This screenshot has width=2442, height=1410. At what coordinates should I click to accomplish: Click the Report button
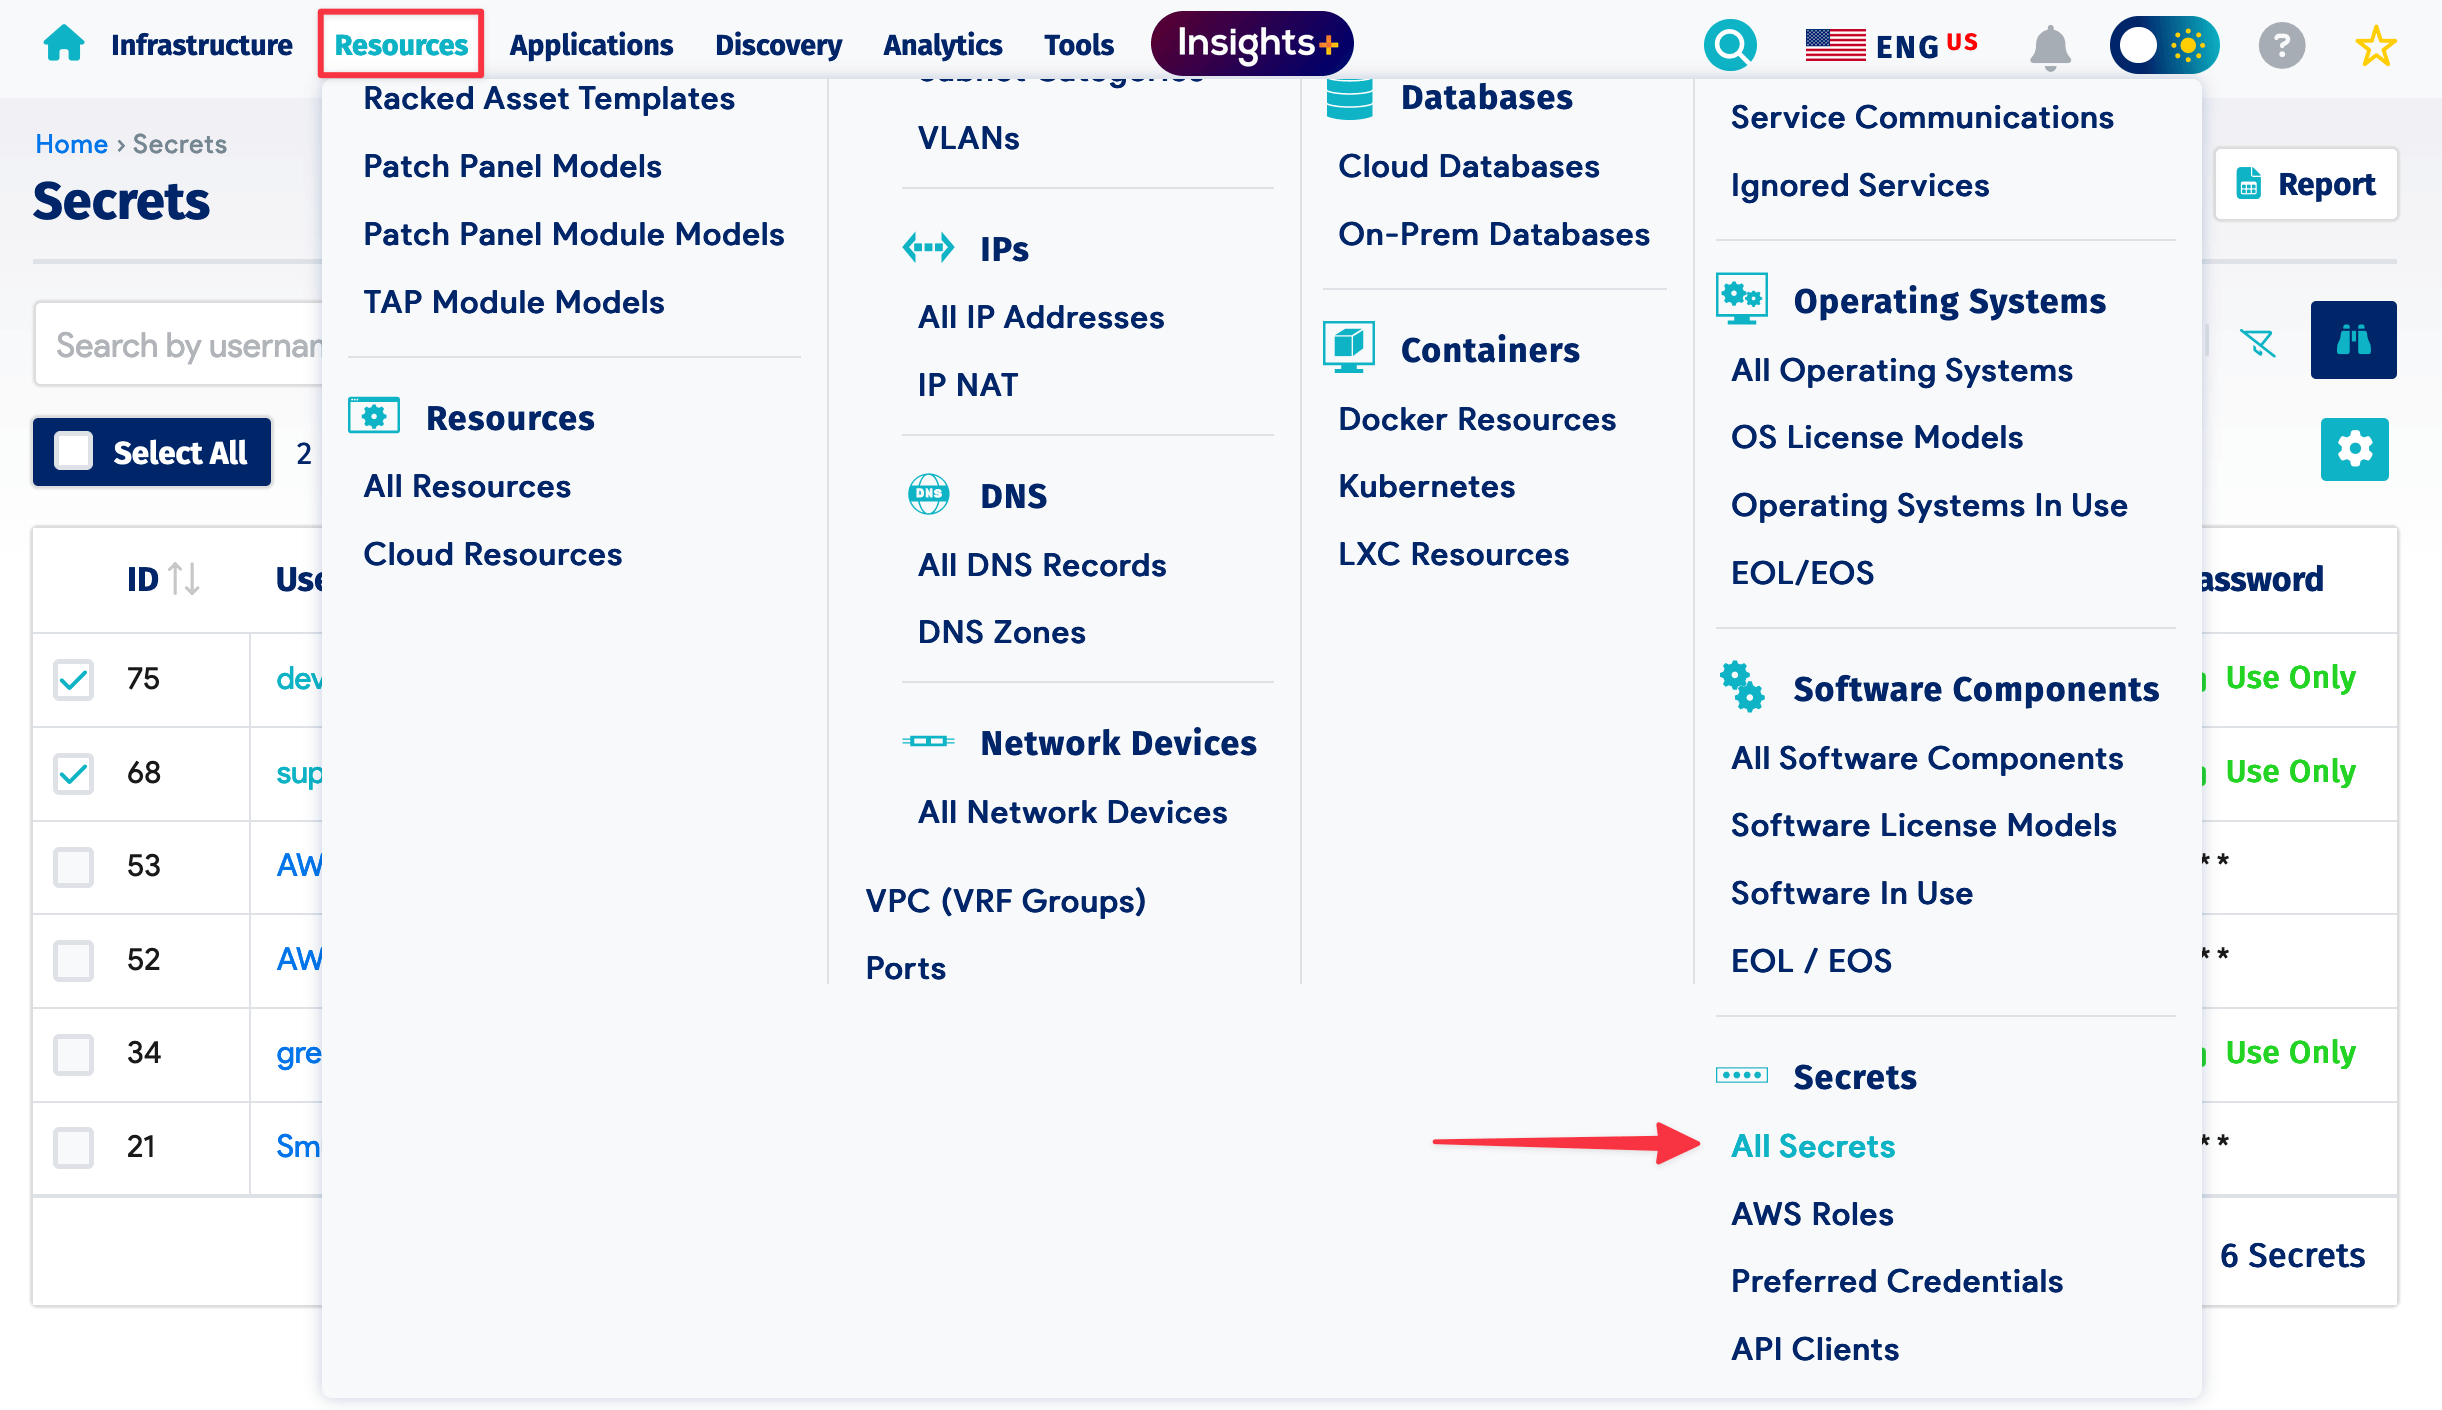pos(2306,184)
